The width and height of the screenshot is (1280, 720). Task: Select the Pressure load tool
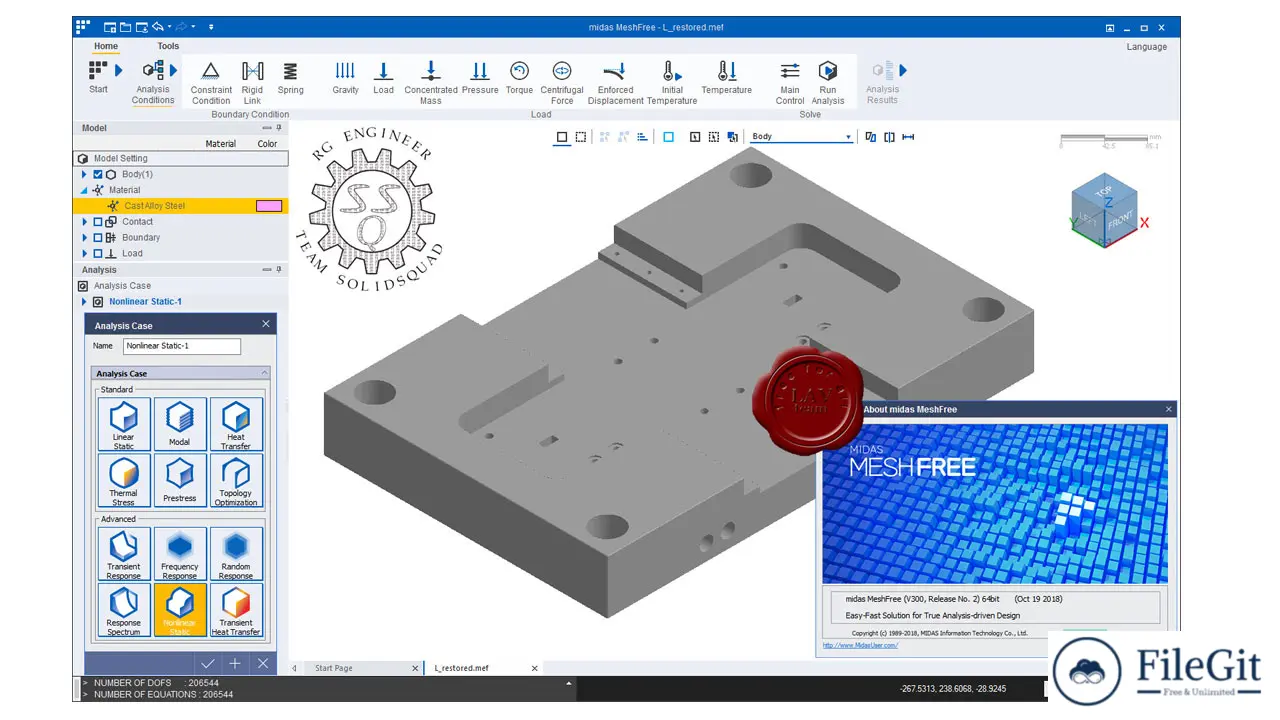click(480, 77)
